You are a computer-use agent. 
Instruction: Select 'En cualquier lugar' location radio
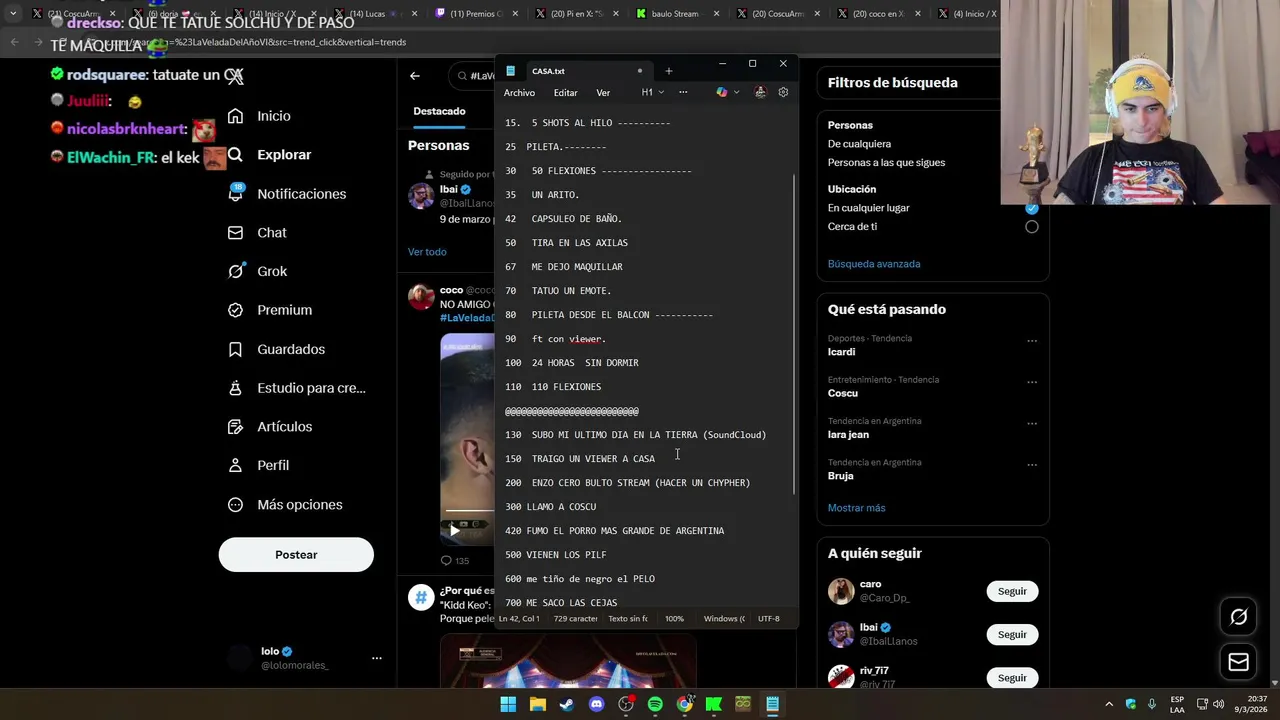pyautogui.click(x=1031, y=208)
